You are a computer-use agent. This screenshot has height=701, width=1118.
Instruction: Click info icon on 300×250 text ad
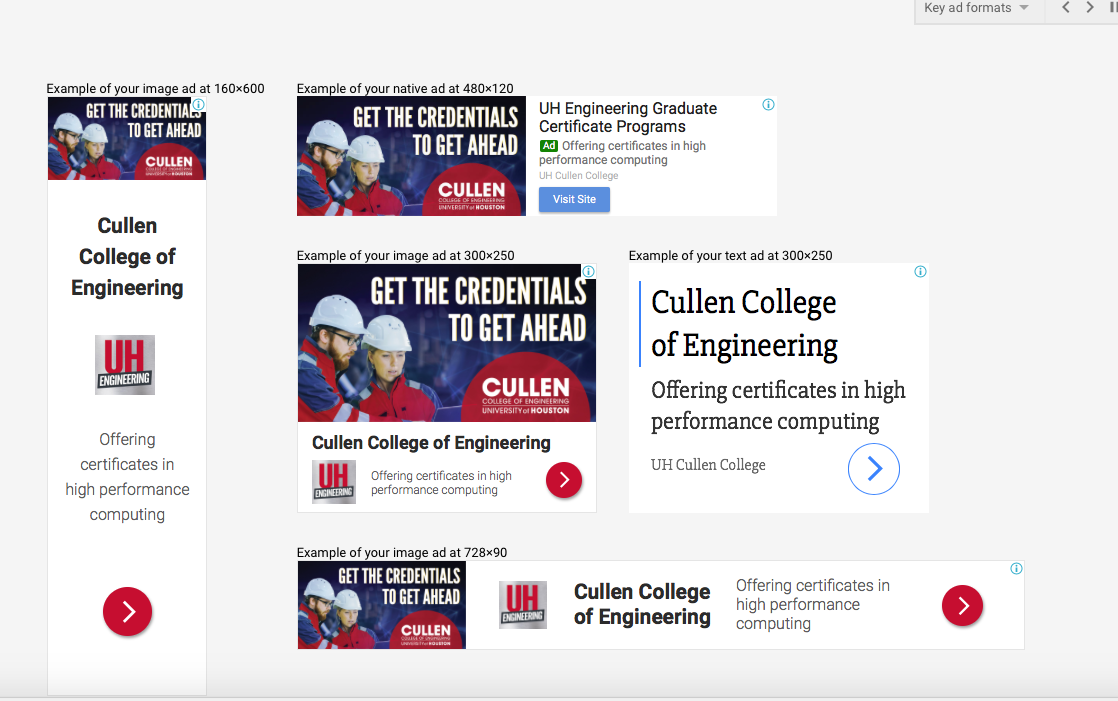click(x=920, y=272)
